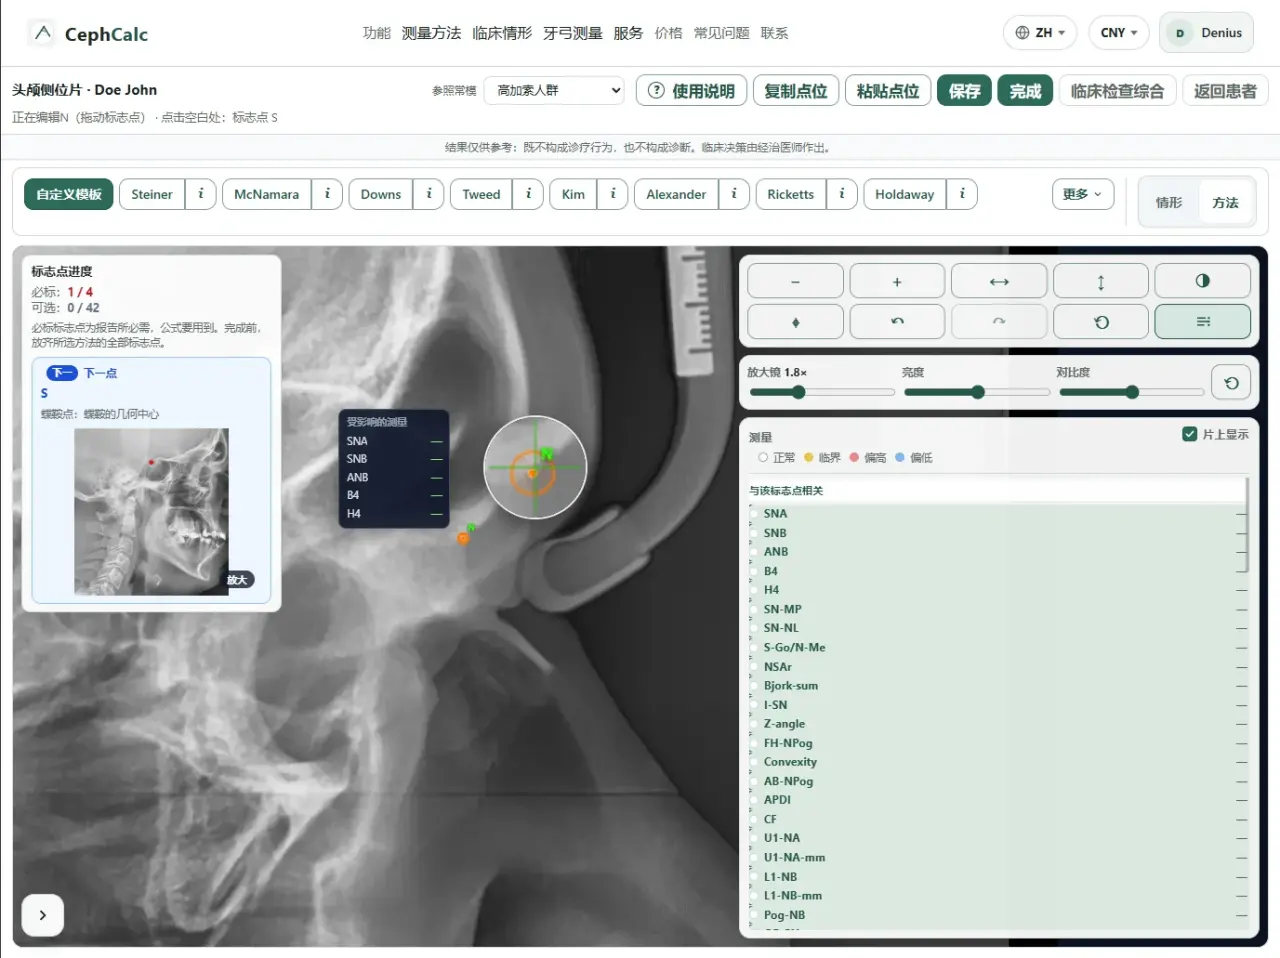Flip the X-ray vertically
The width and height of the screenshot is (1280, 958).
coord(1101,281)
